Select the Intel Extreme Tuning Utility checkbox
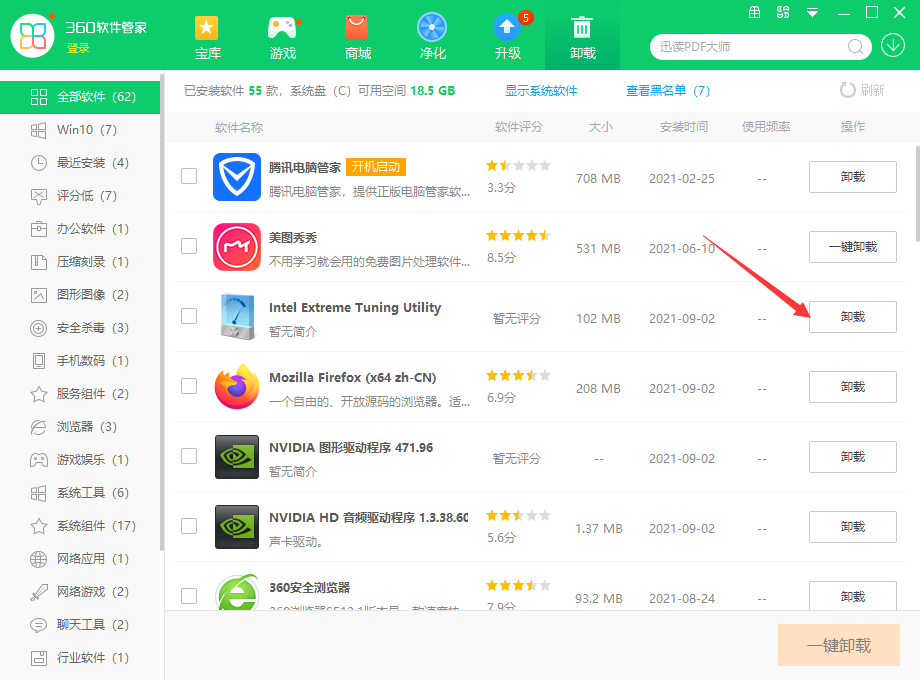 (189, 316)
